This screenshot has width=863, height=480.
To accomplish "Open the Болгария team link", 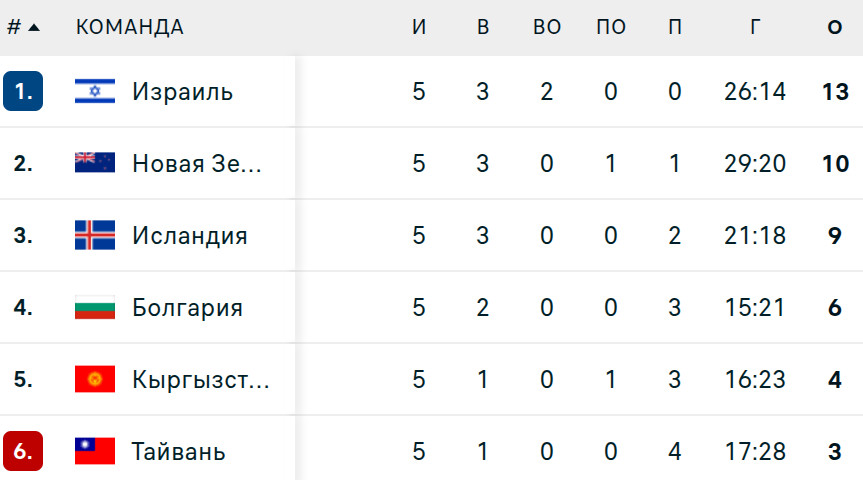I will tap(187, 308).
